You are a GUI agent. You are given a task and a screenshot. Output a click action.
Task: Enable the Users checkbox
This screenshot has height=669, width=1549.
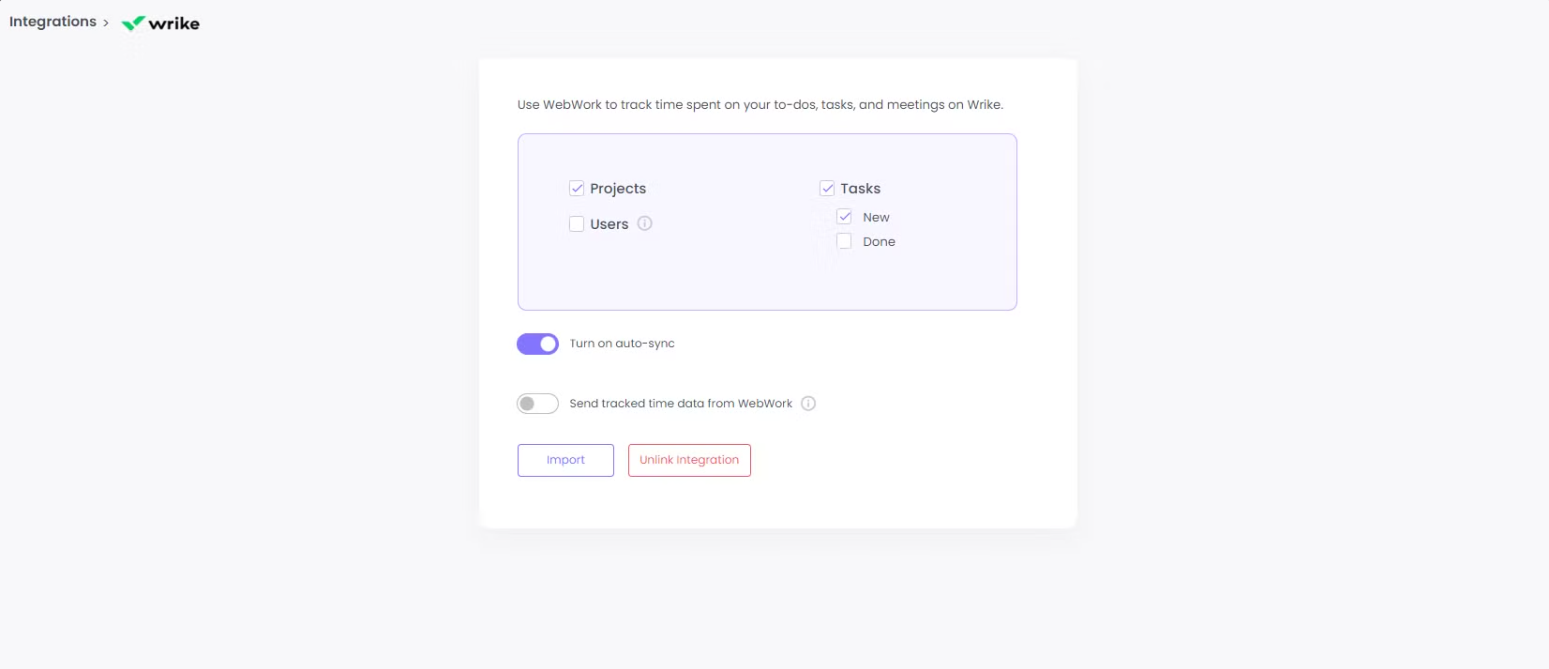click(x=577, y=224)
